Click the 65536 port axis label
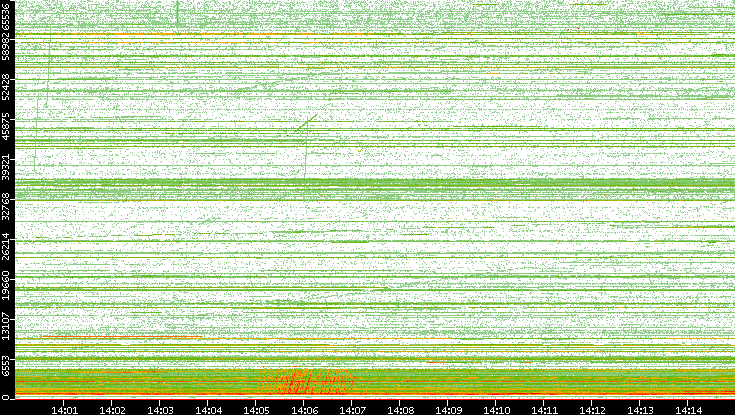 (5, 15)
